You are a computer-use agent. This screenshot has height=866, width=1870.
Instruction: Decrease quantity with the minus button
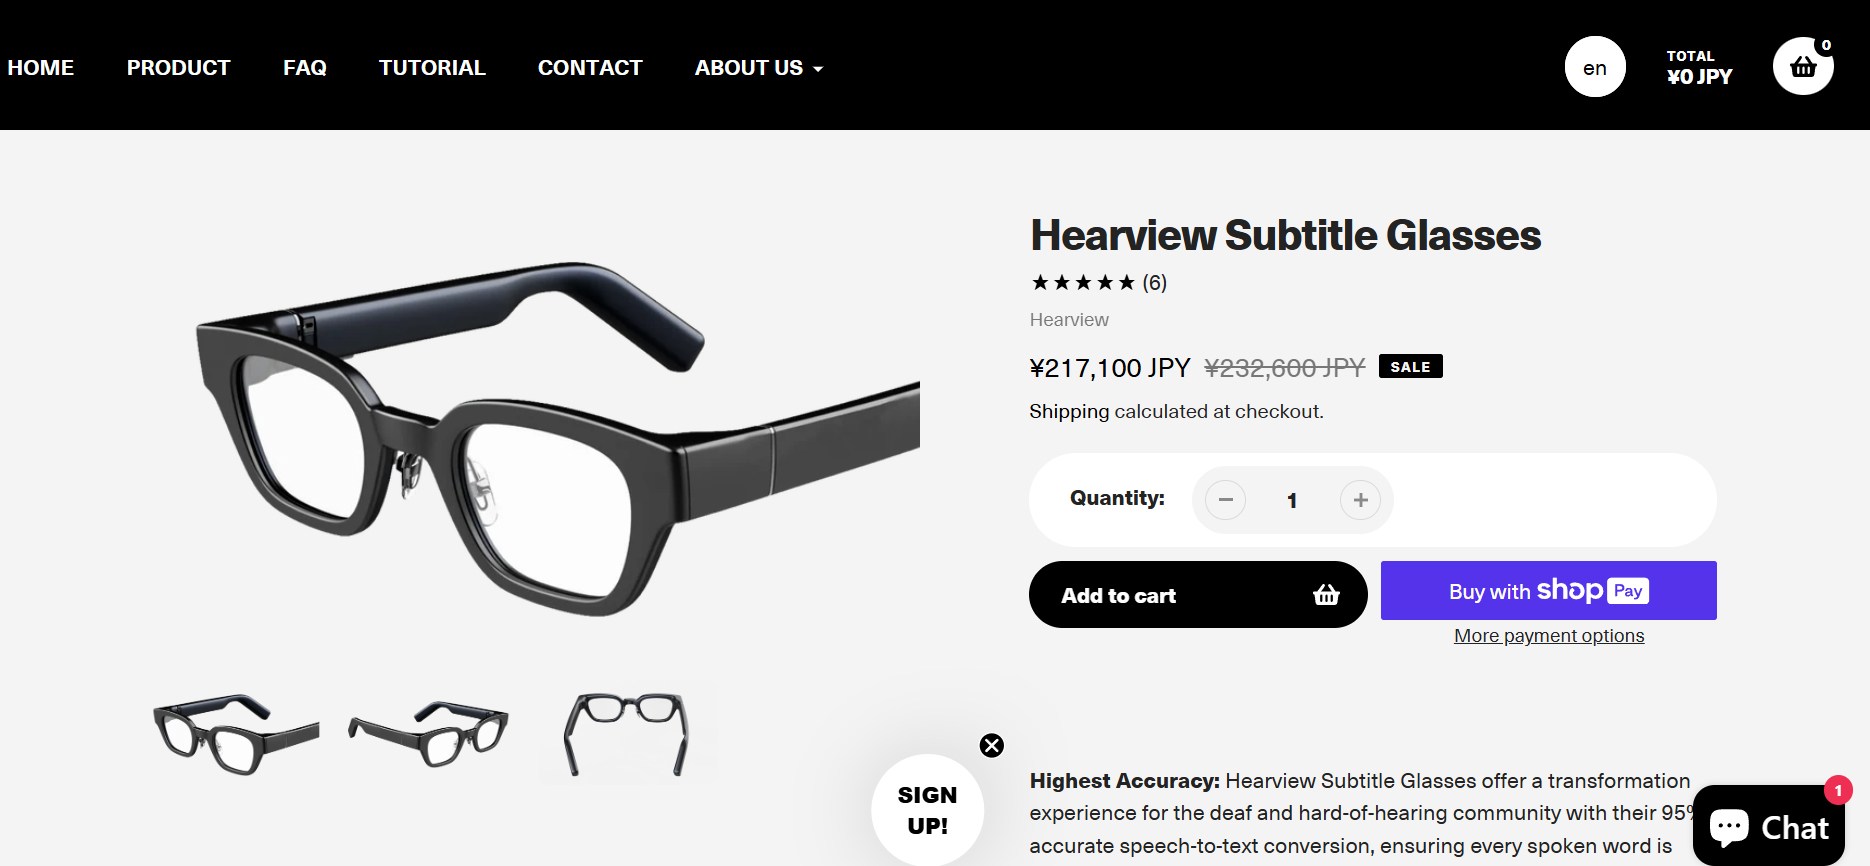(x=1226, y=500)
